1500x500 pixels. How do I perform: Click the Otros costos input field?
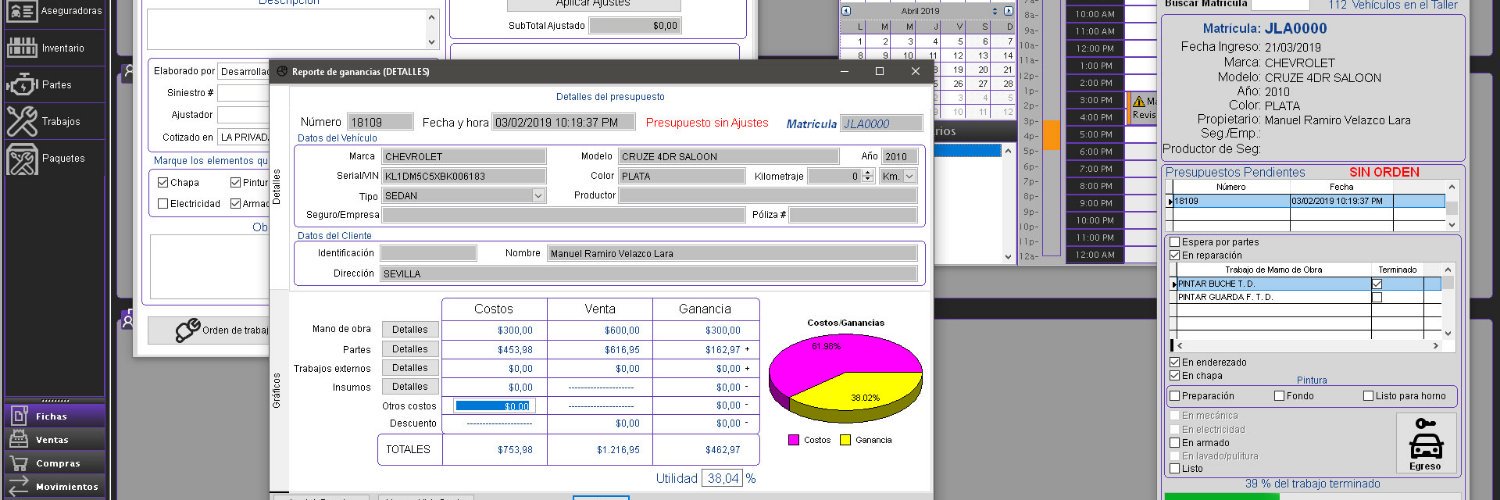pos(495,406)
